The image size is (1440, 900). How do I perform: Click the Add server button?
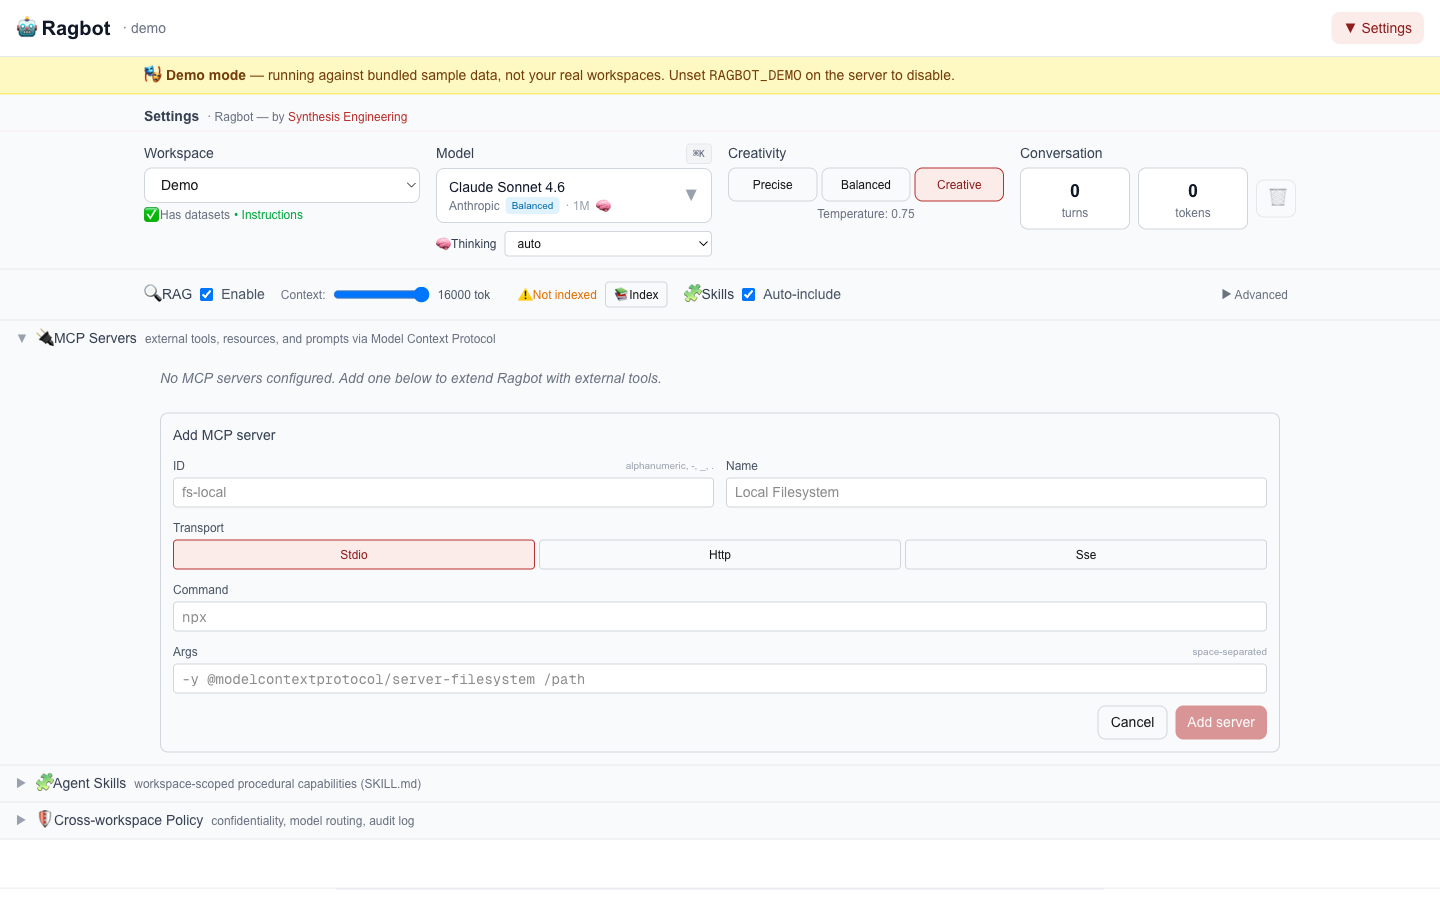1221,723
